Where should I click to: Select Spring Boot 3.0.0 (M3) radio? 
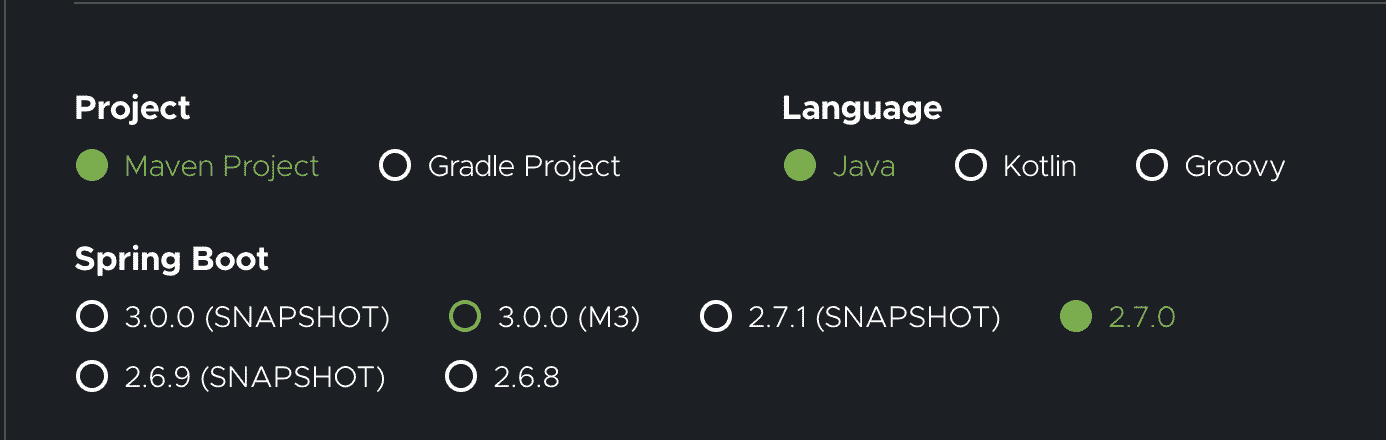tap(465, 317)
